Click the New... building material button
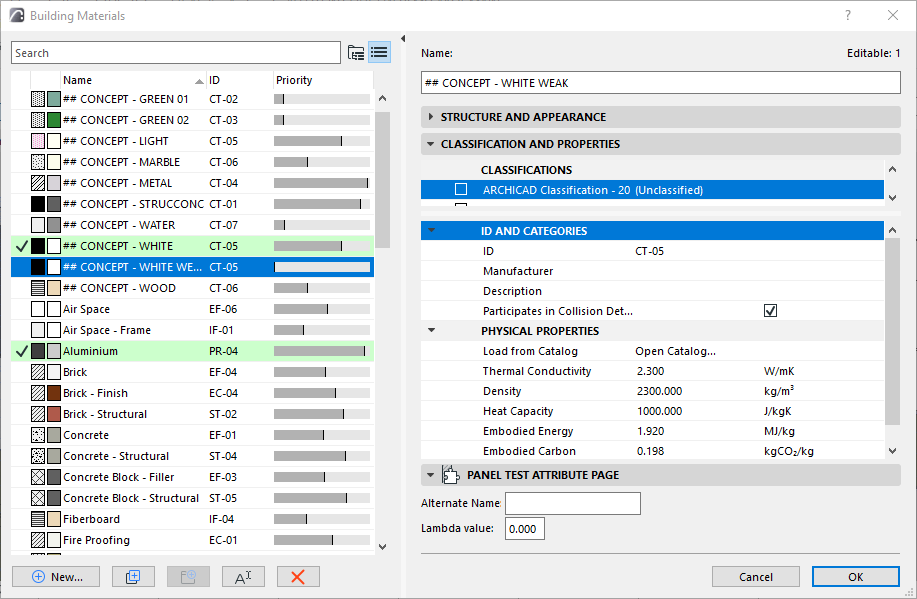The height and width of the screenshot is (599, 917). (56, 577)
